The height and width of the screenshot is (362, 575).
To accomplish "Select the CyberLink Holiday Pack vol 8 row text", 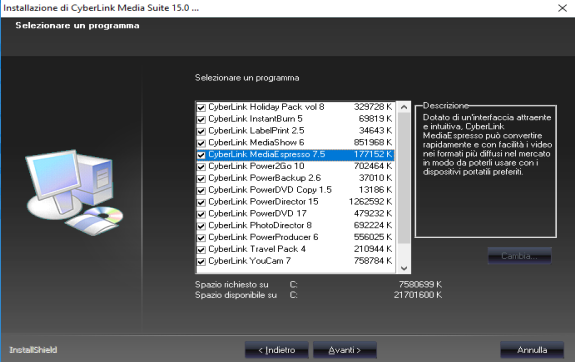I will (x=266, y=107).
